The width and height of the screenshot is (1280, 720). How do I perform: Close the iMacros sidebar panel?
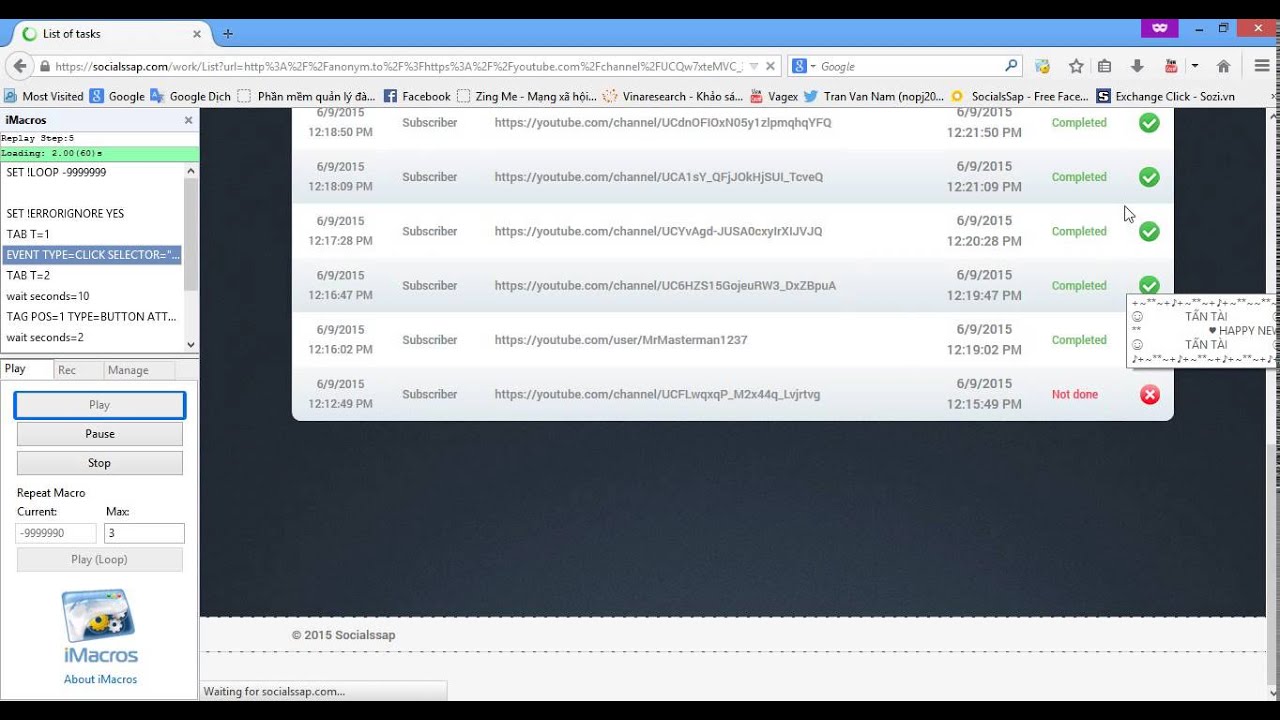(188, 120)
